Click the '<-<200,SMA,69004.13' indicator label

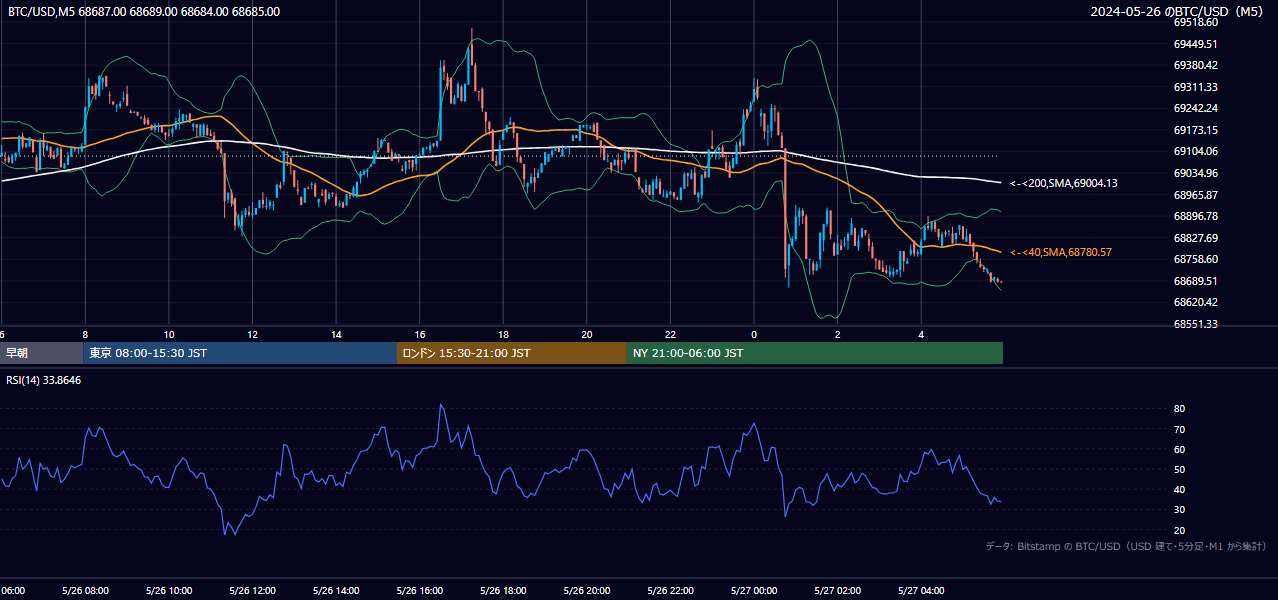coord(1063,183)
